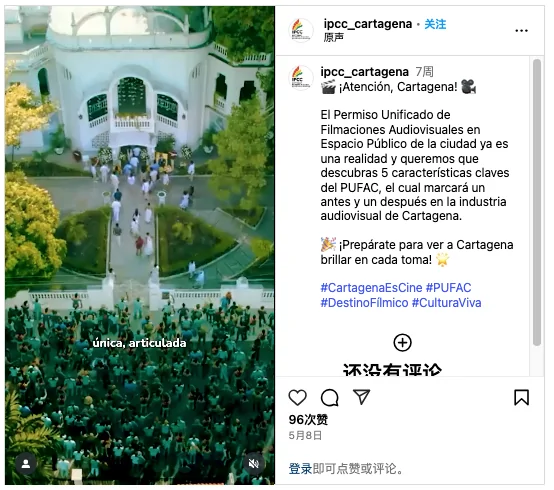Viewport: 554px width, 490px height.
Task: View the 96次赞 likes count
Action: [308, 420]
